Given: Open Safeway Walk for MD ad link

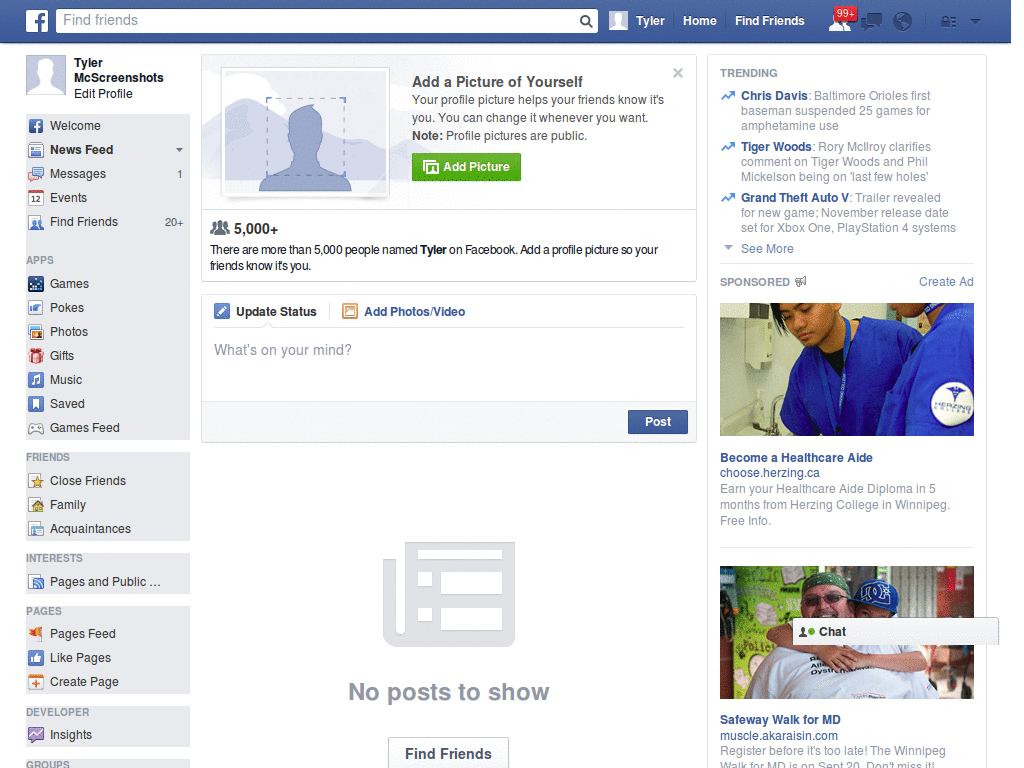Looking at the screenshot, I should 780,720.
